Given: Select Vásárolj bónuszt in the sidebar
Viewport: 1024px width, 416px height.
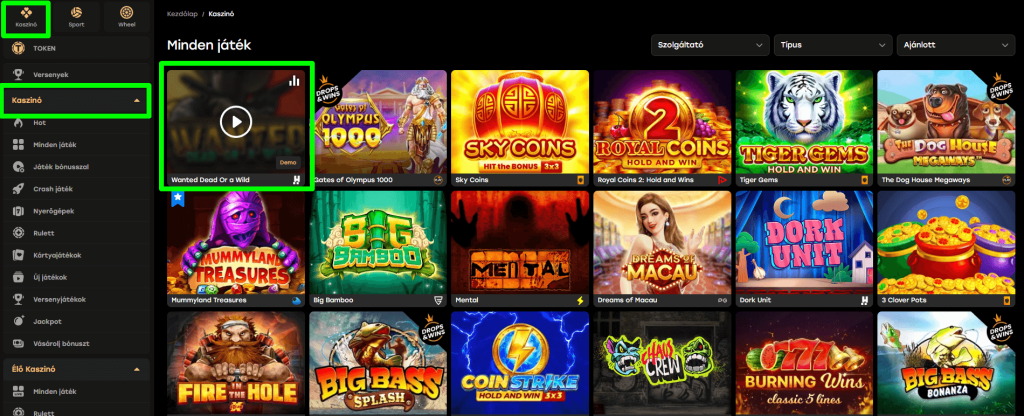Looking at the screenshot, I should [61, 344].
